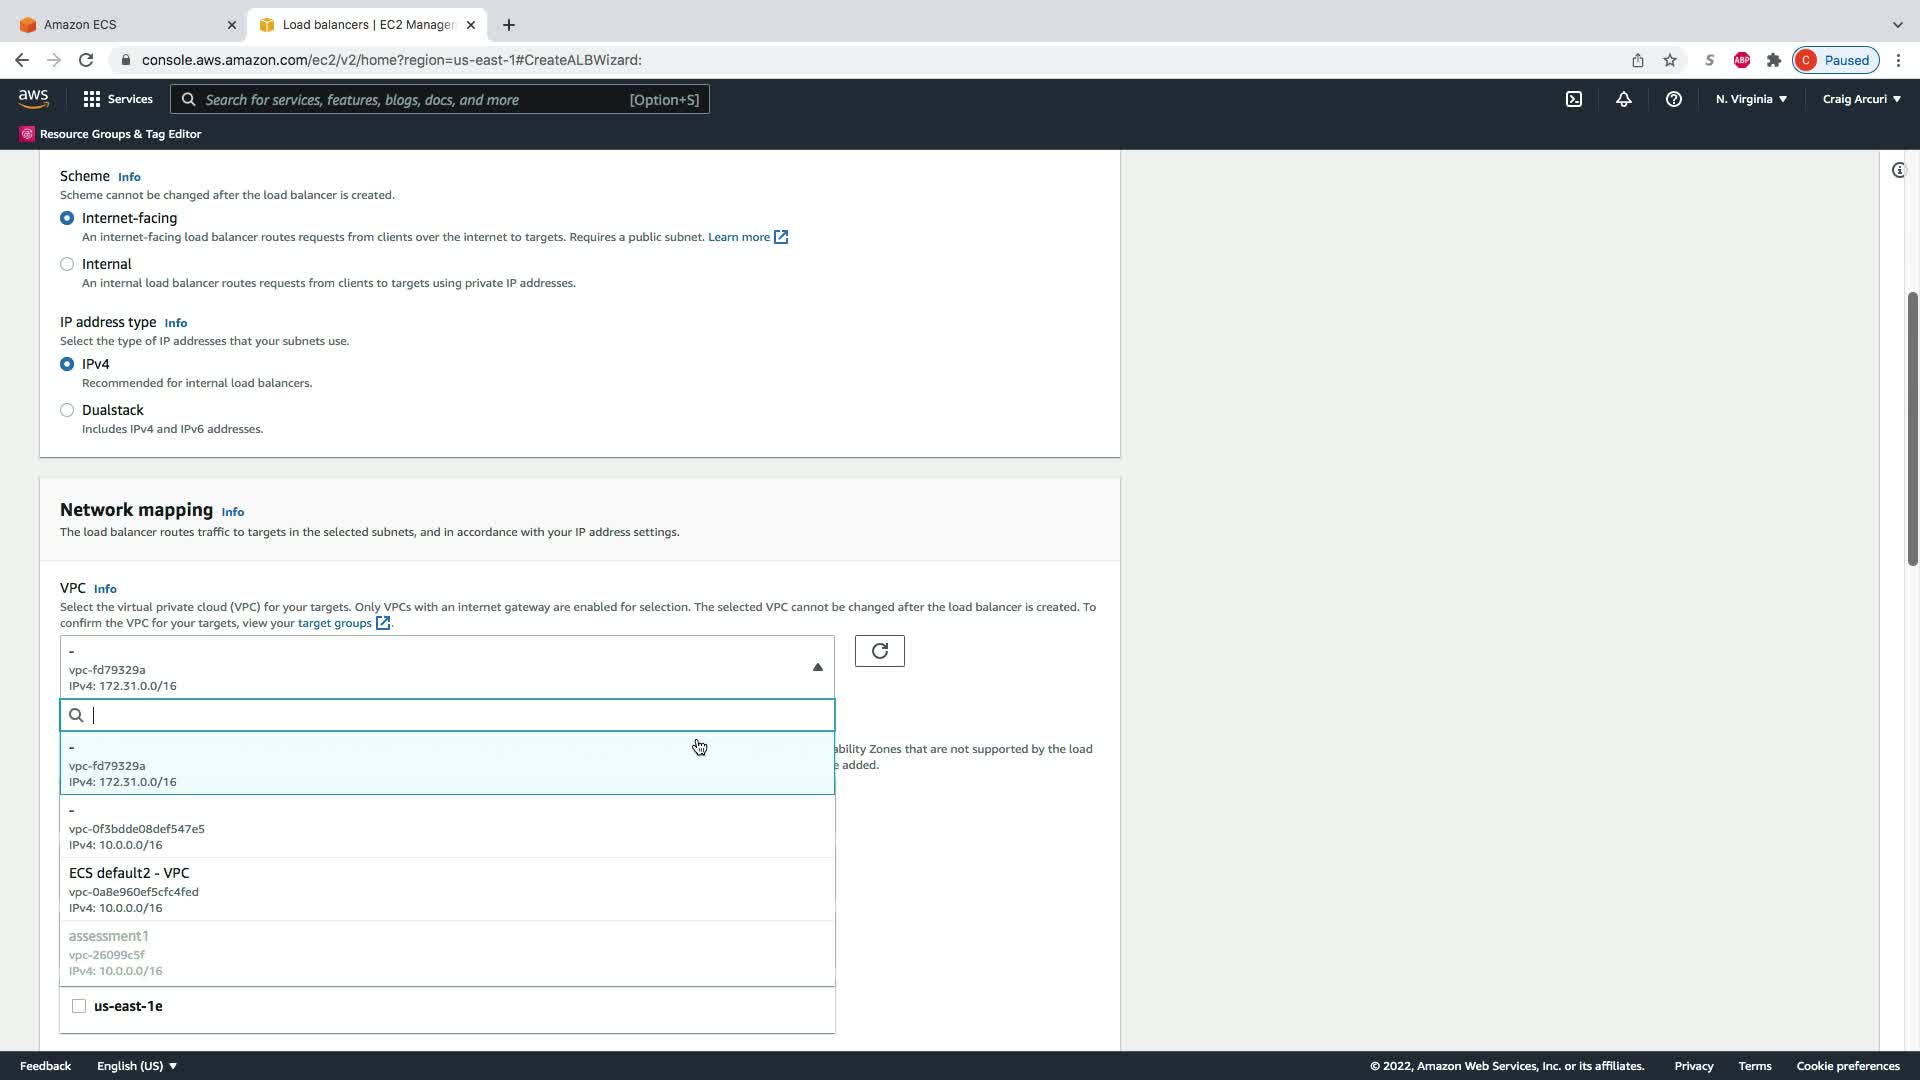Bookmark this page with star icon
The height and width of the screenshot is (1080, 1920).
[1669, 60]
